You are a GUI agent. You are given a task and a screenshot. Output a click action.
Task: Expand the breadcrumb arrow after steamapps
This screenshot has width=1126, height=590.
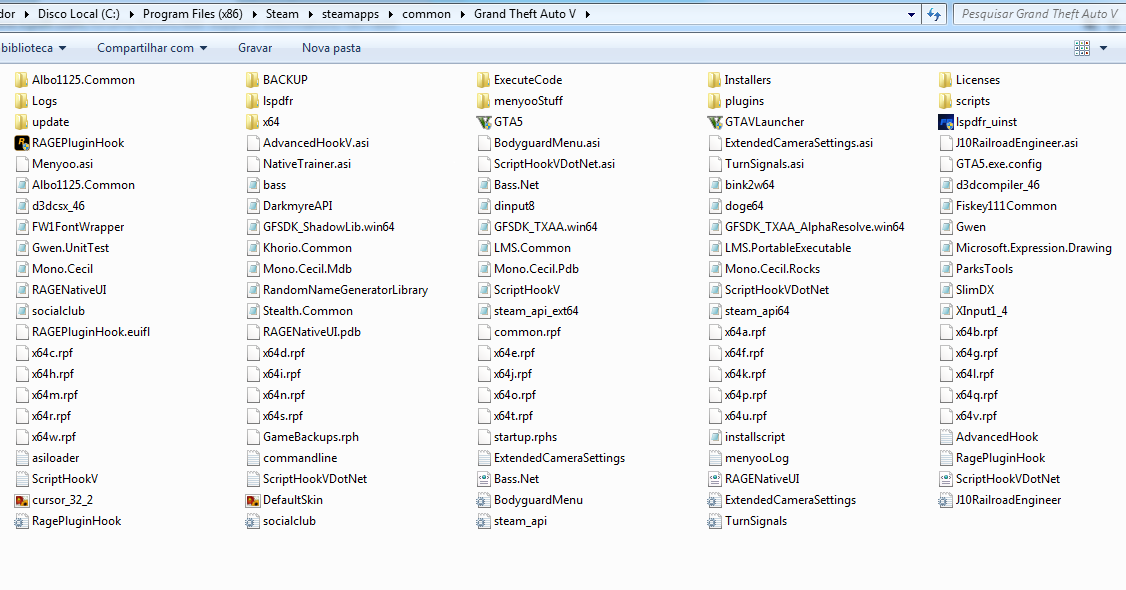tap(391, 14)
